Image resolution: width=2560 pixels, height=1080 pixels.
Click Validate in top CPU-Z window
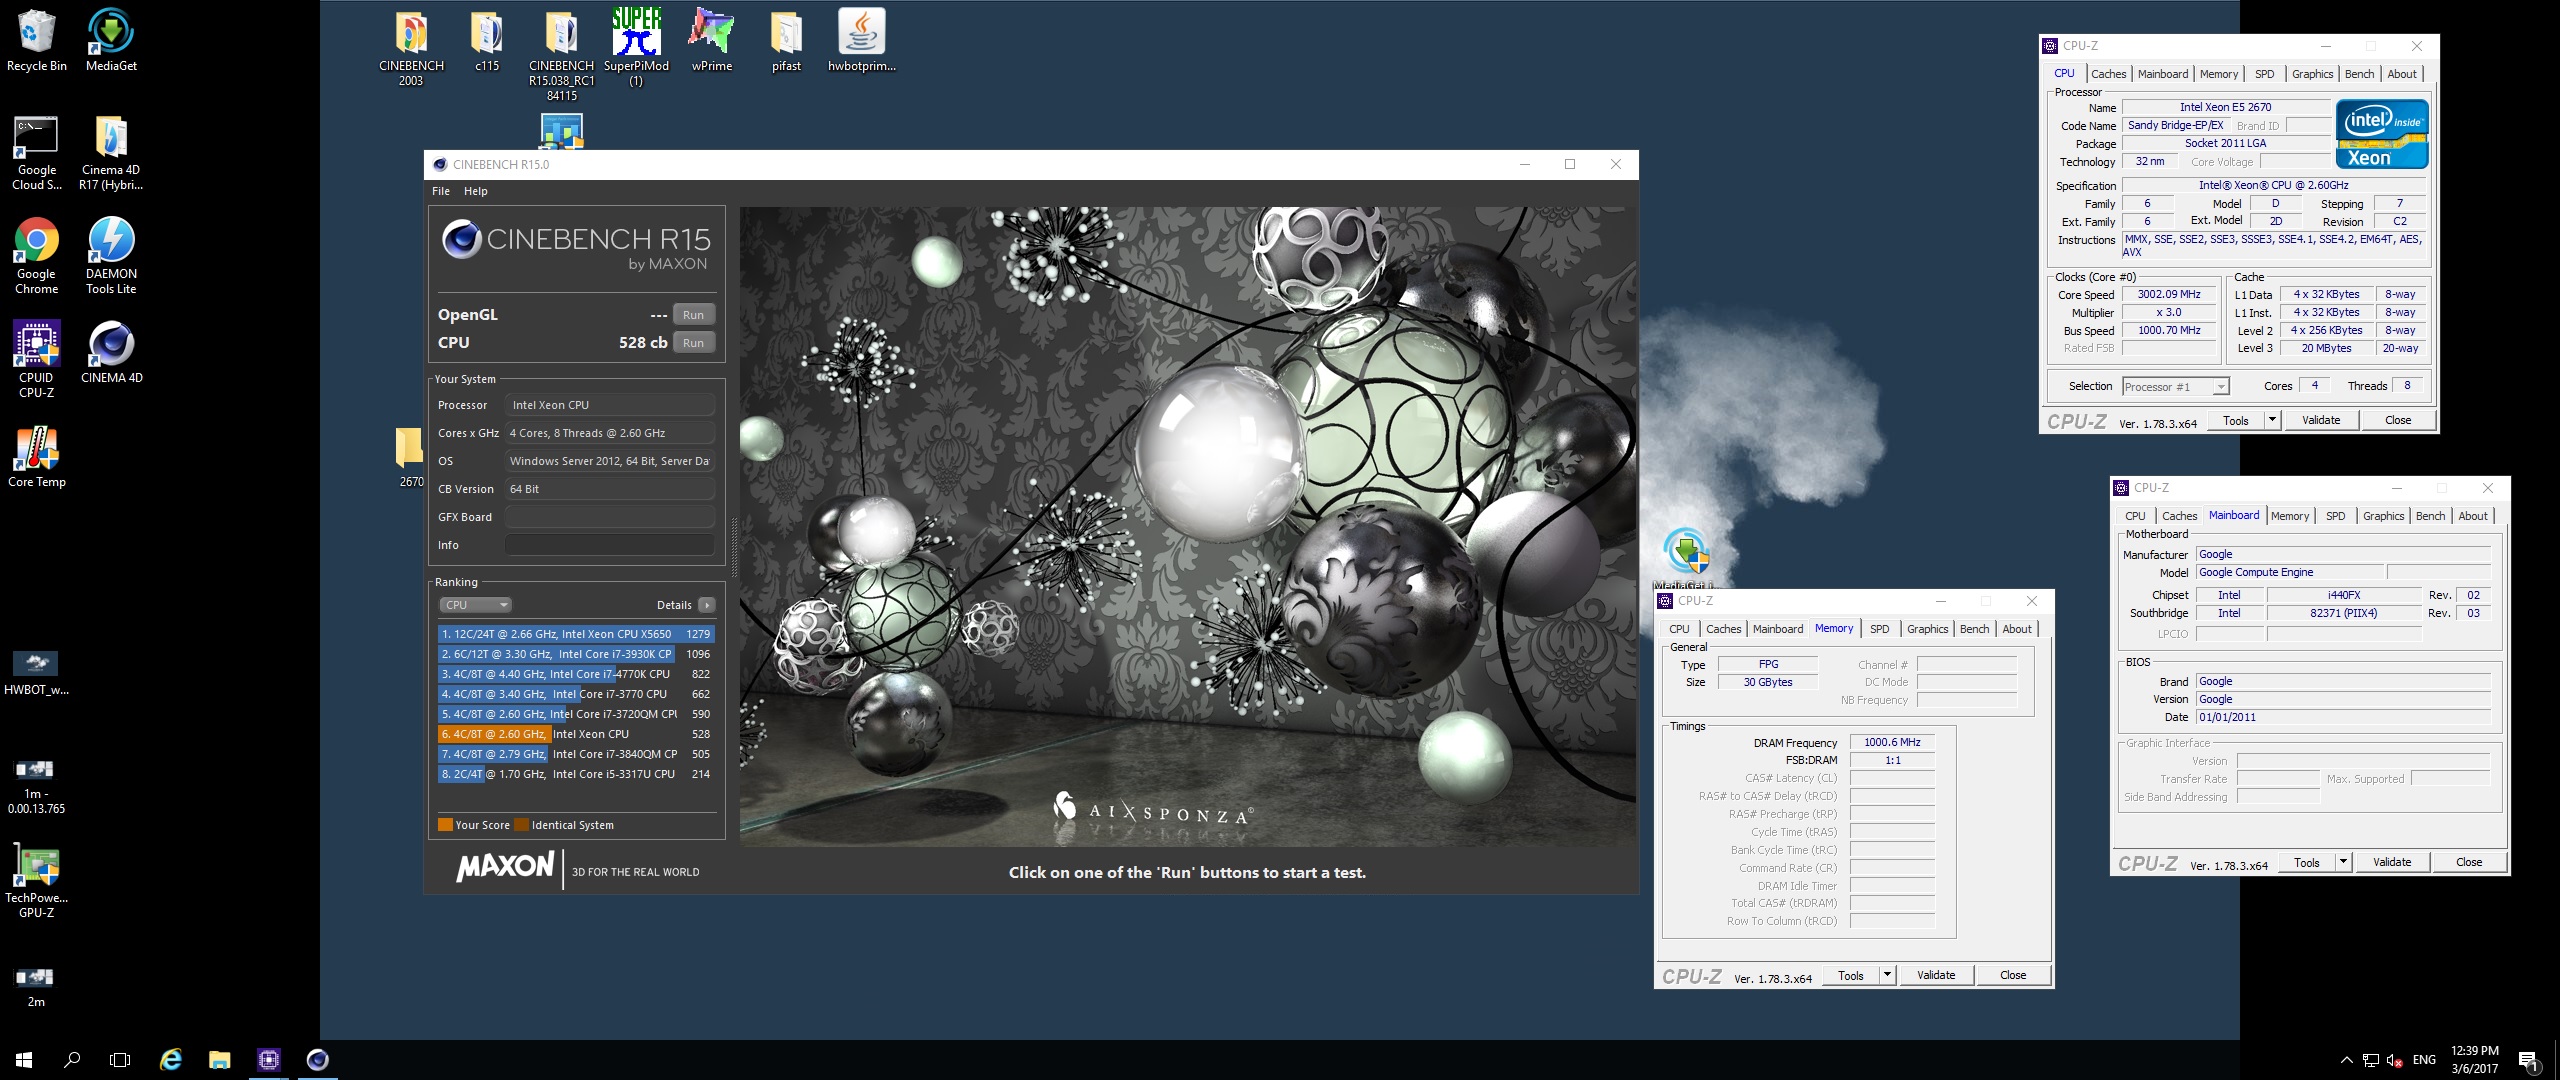click(2321, 420)
